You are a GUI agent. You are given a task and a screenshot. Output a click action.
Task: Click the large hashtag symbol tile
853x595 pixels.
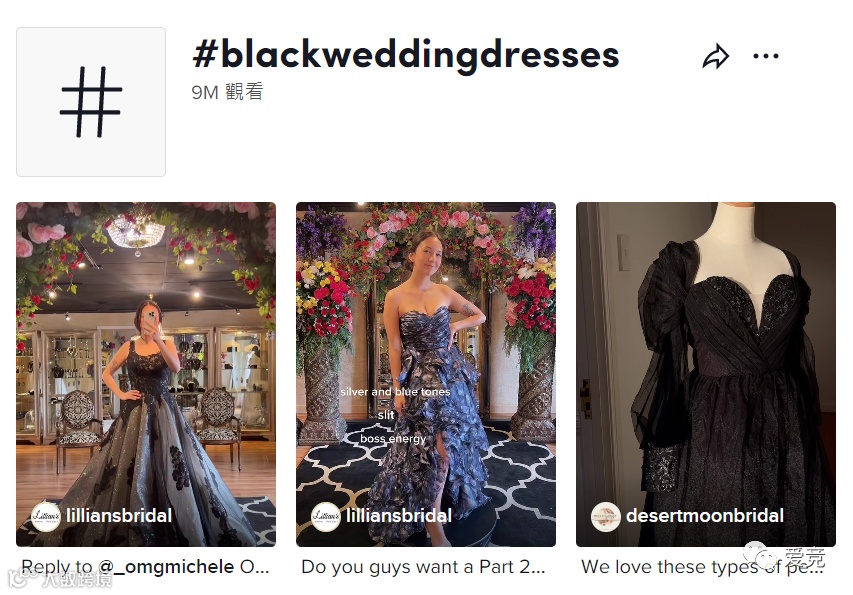91,102
